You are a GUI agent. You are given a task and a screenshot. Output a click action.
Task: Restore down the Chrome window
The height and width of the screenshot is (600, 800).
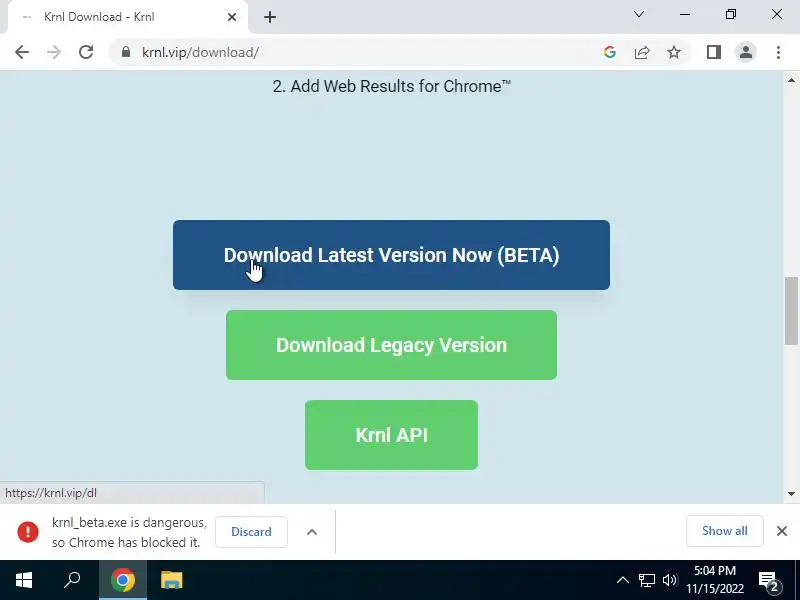tap(731, 14)
